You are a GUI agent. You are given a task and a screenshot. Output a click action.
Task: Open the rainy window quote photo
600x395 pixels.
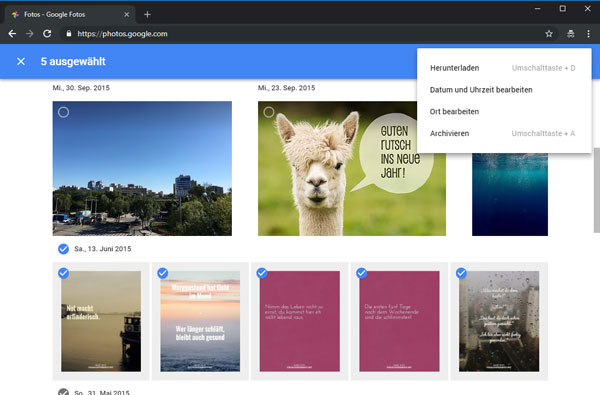click(x=499, y=321)
